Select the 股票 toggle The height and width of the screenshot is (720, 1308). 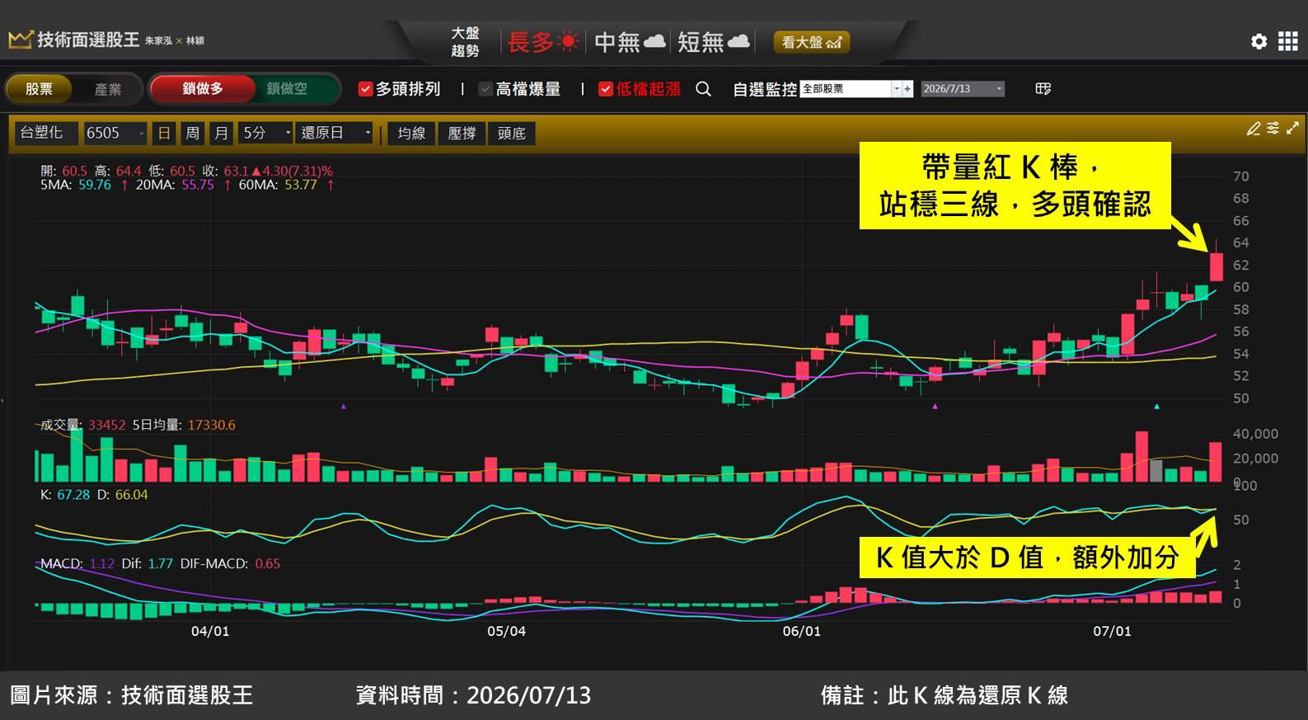coord(39,89)
